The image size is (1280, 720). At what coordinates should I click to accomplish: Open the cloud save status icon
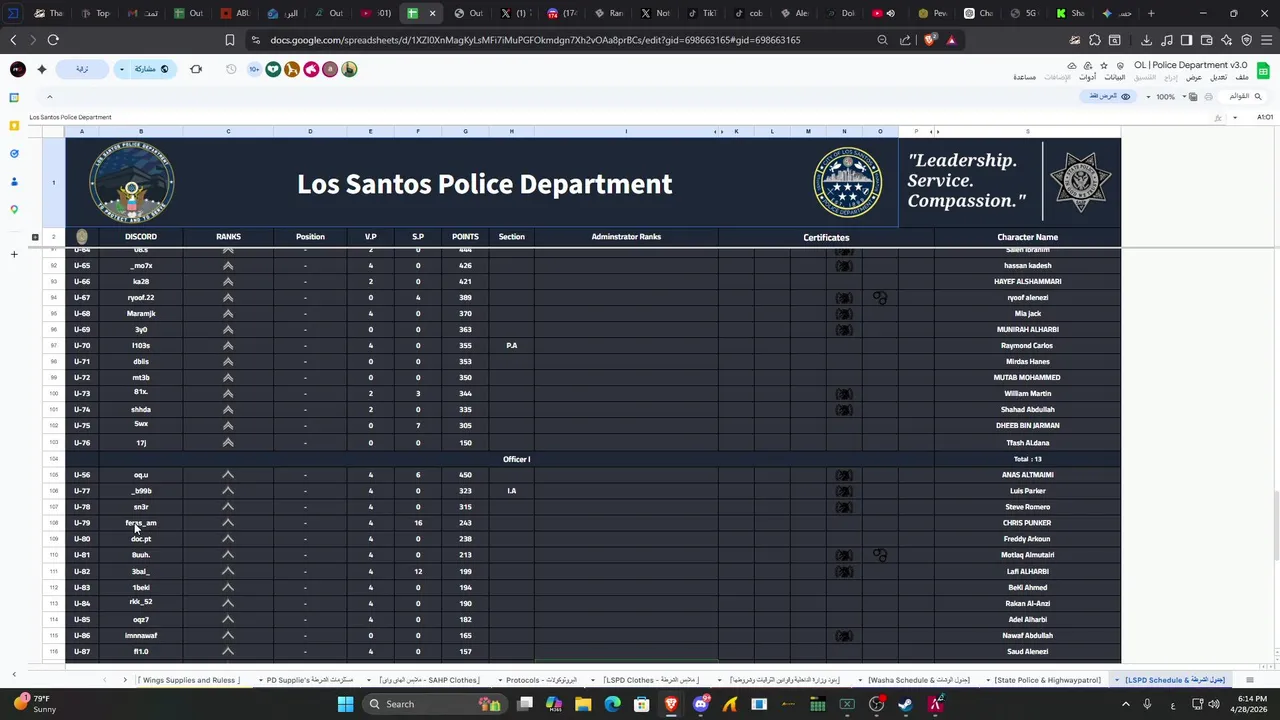coord(1072,66)
